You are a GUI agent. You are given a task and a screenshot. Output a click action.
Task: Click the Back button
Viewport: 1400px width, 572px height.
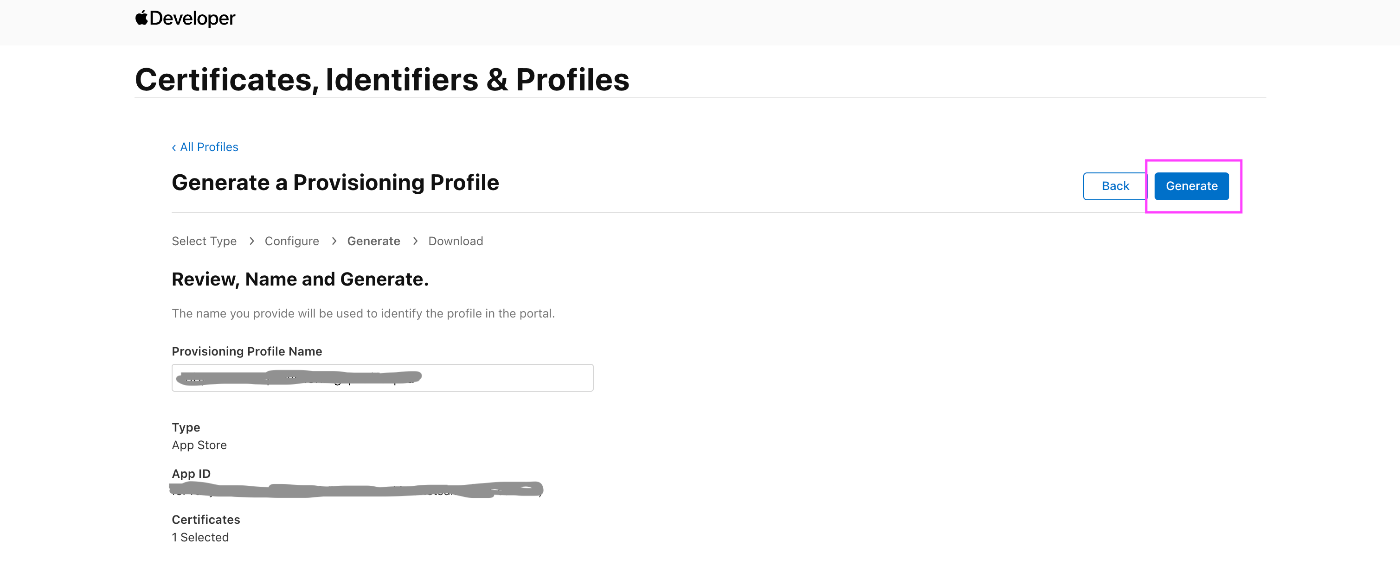click(1115, 186)
